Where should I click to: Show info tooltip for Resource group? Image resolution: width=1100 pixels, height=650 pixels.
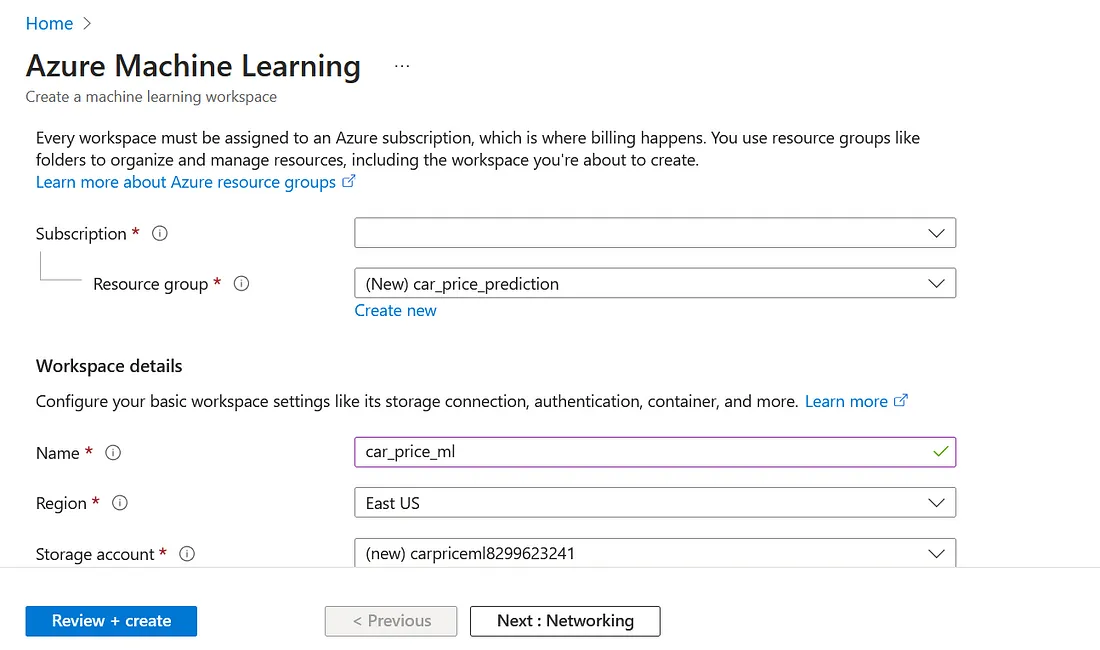tap(241, 284)
